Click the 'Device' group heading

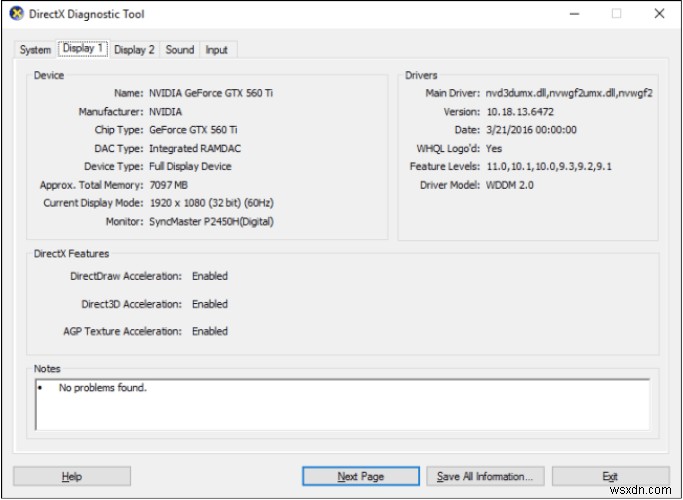[x=49, y=75]
